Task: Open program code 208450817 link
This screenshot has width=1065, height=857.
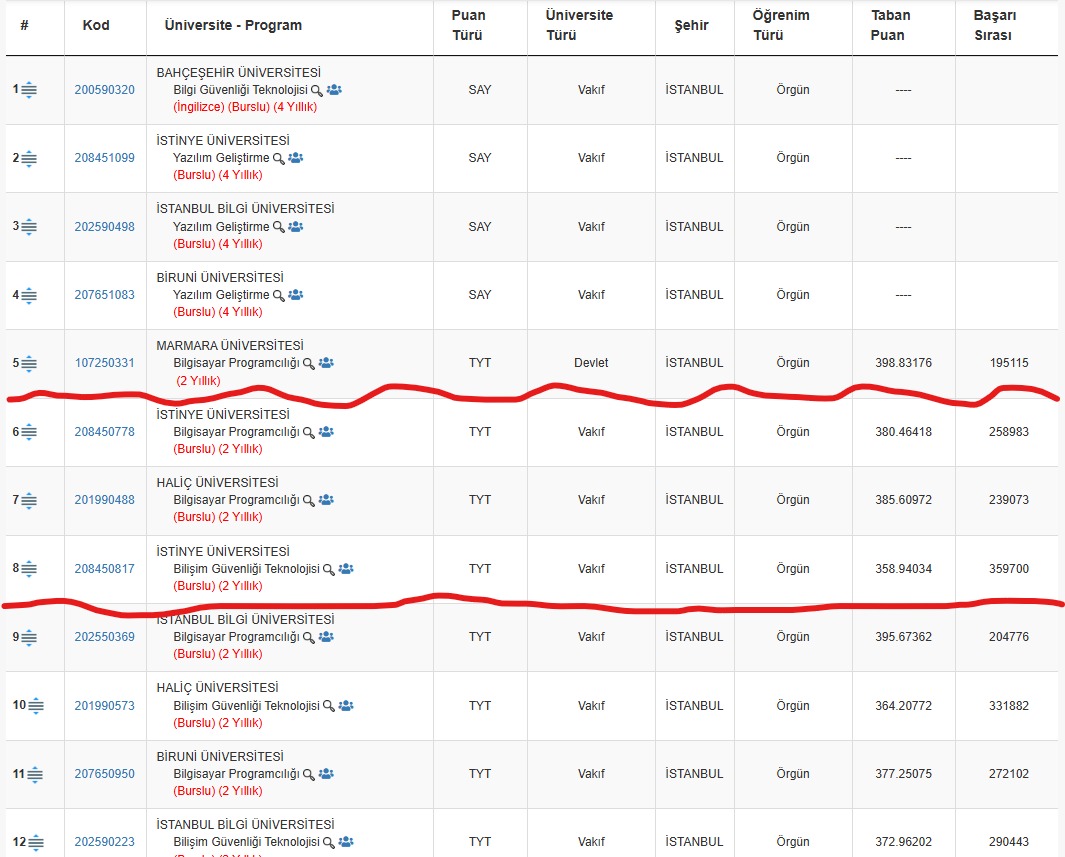Action: click(105, 569)
